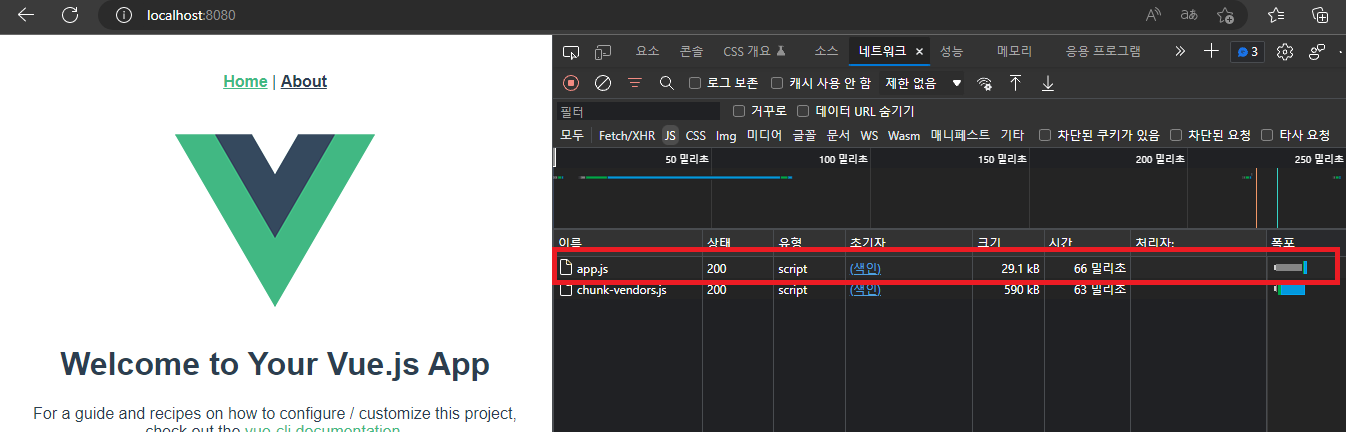1346x432 pixels.
Task: Click the 필터 text input field
Action: tap(638, 111)
